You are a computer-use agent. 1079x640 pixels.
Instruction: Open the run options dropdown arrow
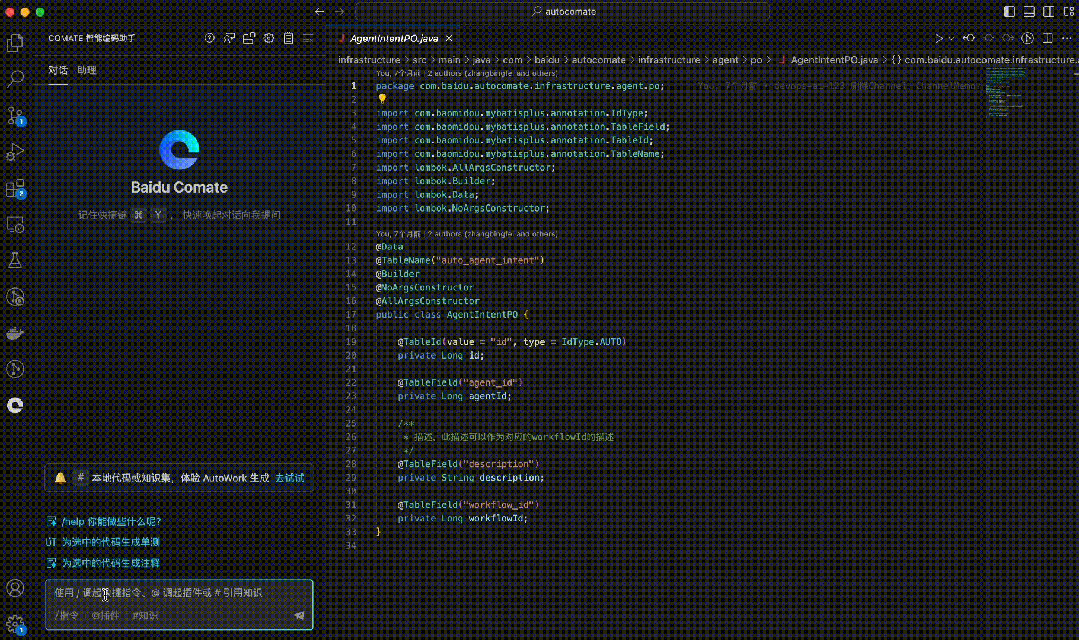[951, 39]
